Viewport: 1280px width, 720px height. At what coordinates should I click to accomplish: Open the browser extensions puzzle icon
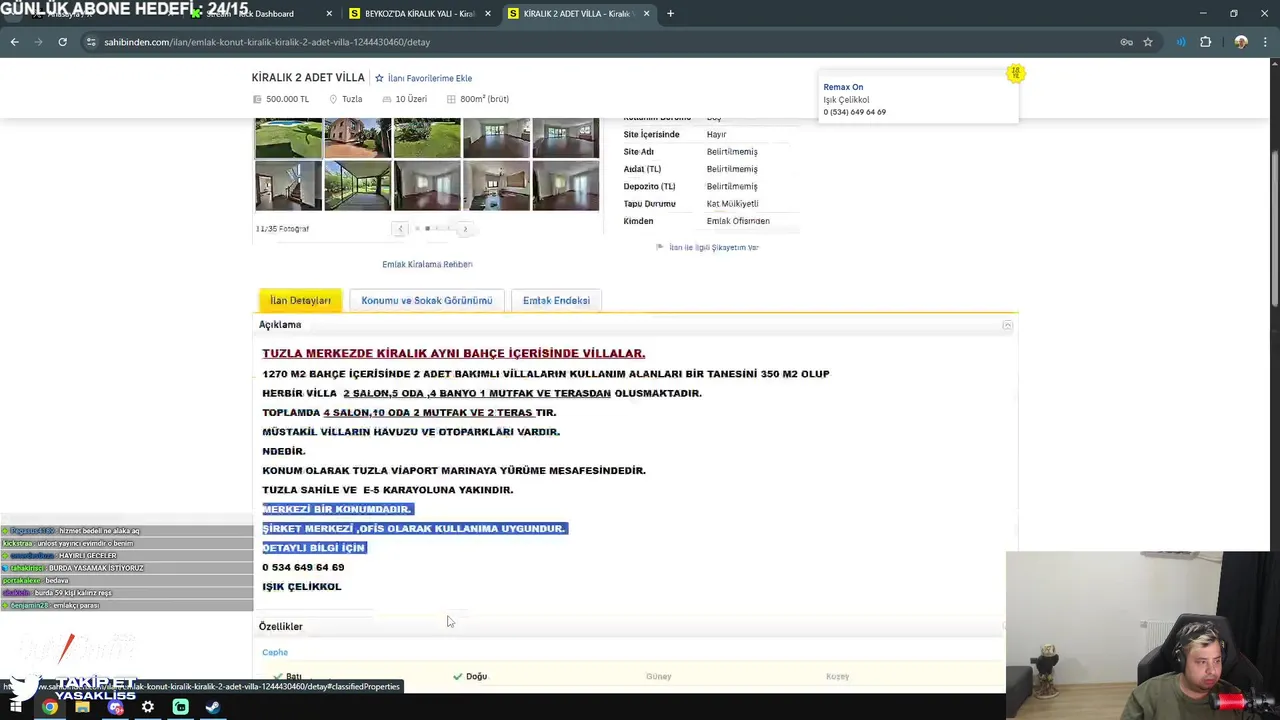1205,42
